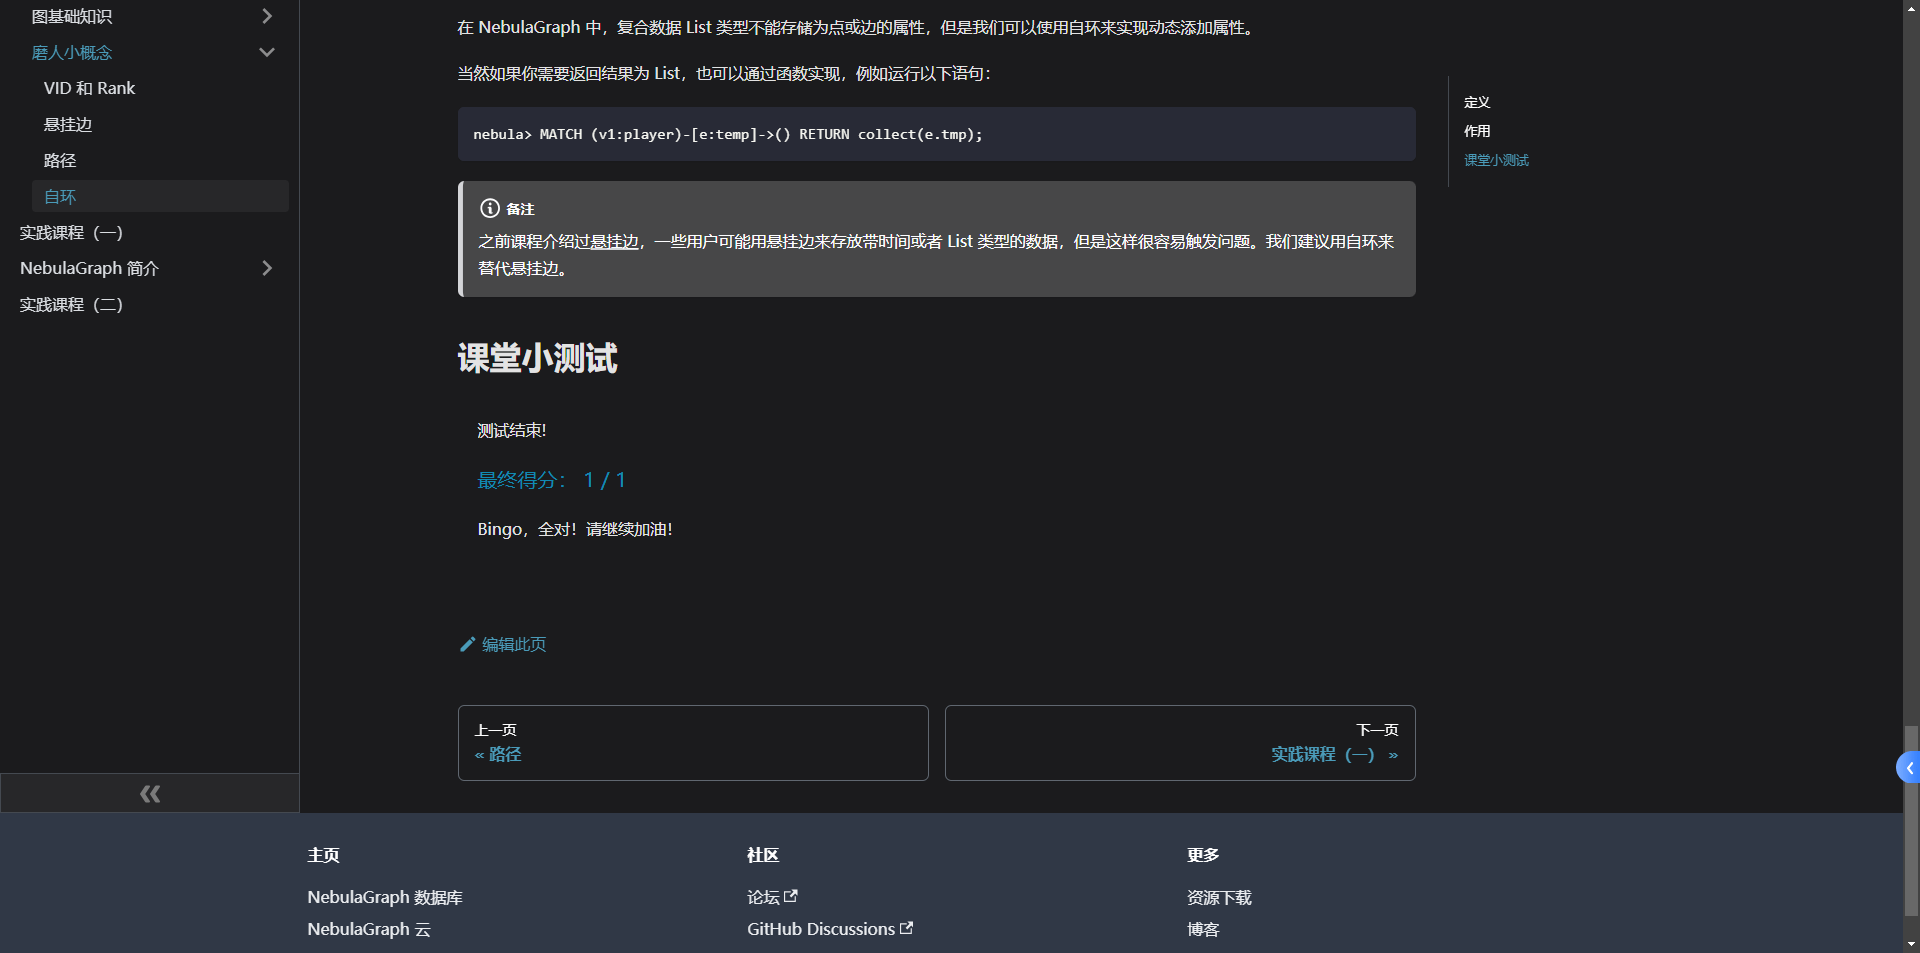Screen dimensions: 1920x953
Task: Open the NebulaGraph 简介 sidebar category
Action: point(89,268)
